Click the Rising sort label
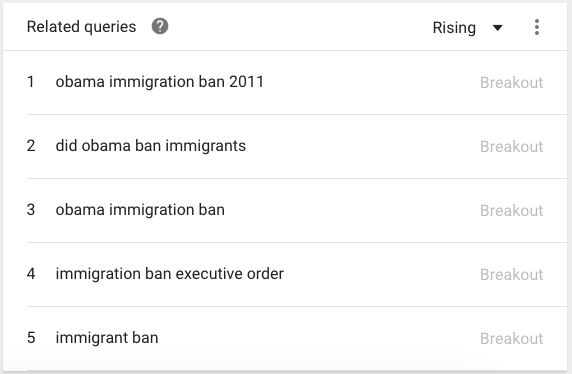Viewport: 572px width, 374px height. [x=454, y=28]
